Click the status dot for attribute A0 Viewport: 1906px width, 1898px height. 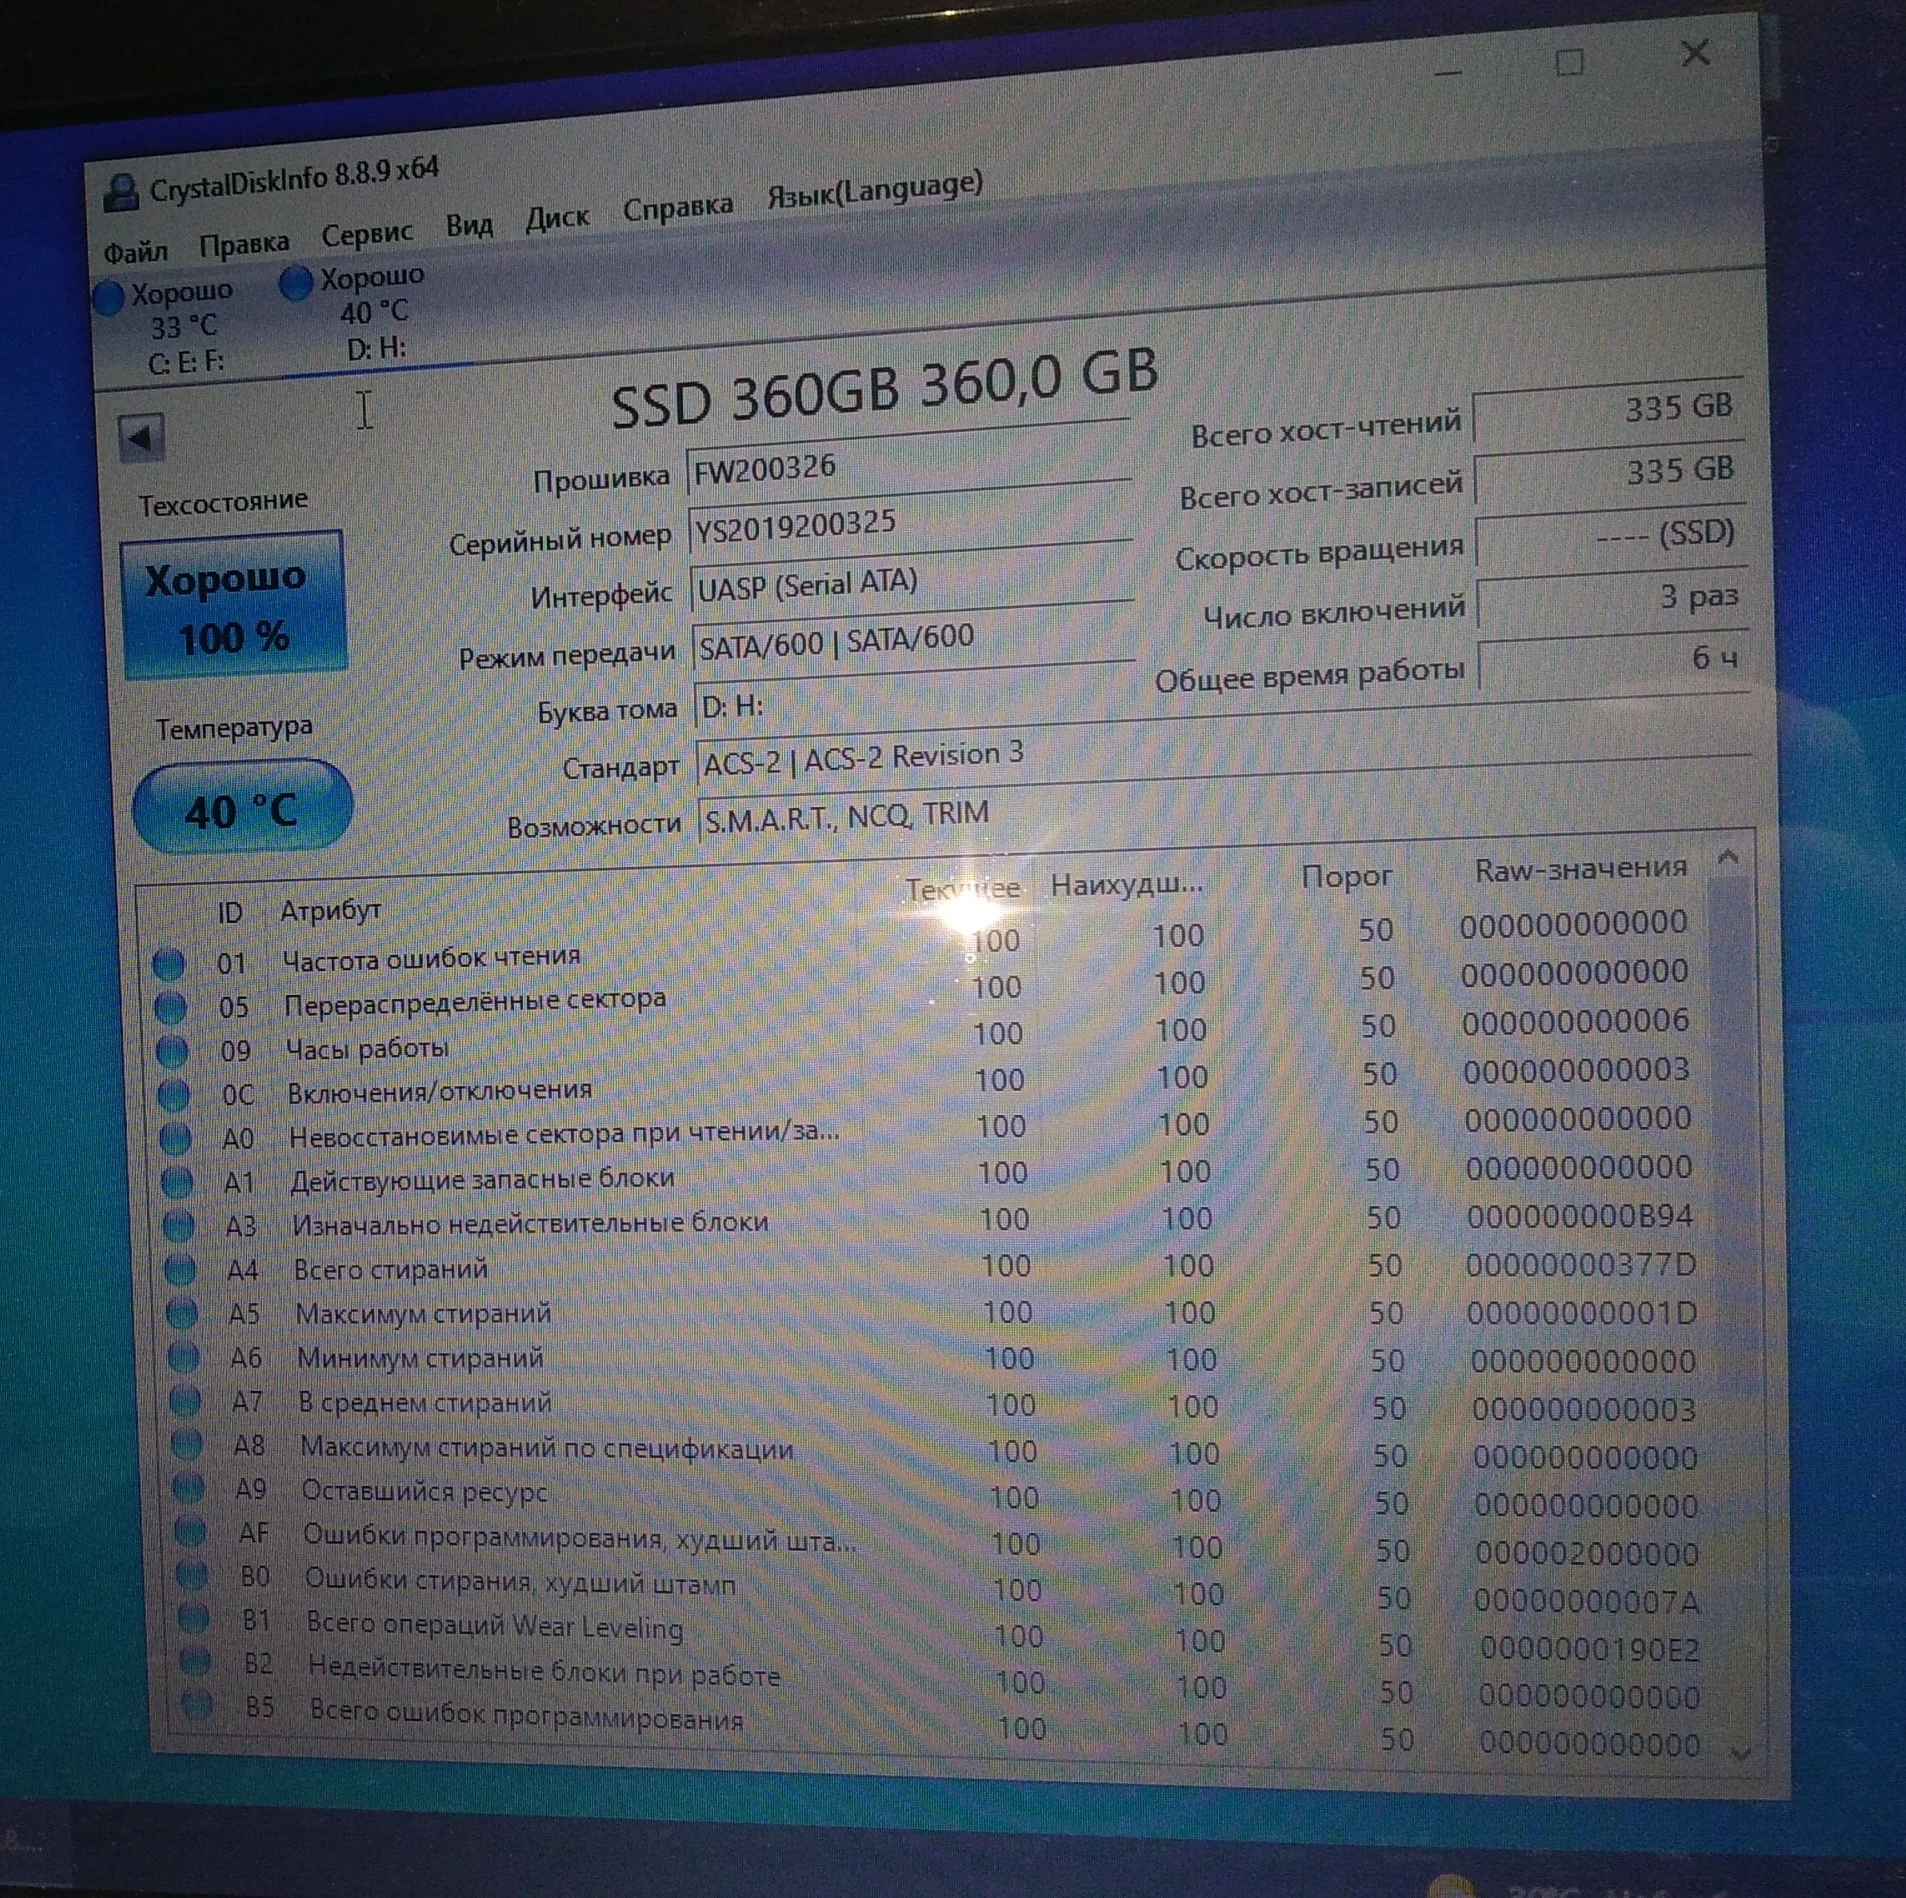[176, 1138]
